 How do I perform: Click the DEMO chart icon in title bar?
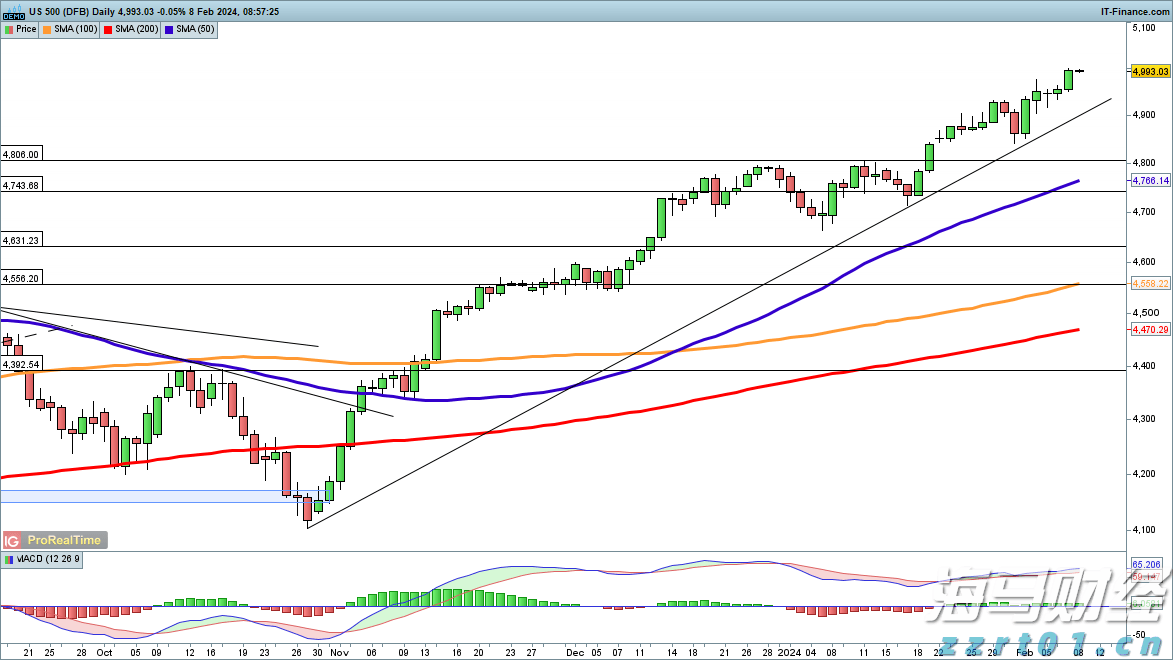(x=12, y=11)
